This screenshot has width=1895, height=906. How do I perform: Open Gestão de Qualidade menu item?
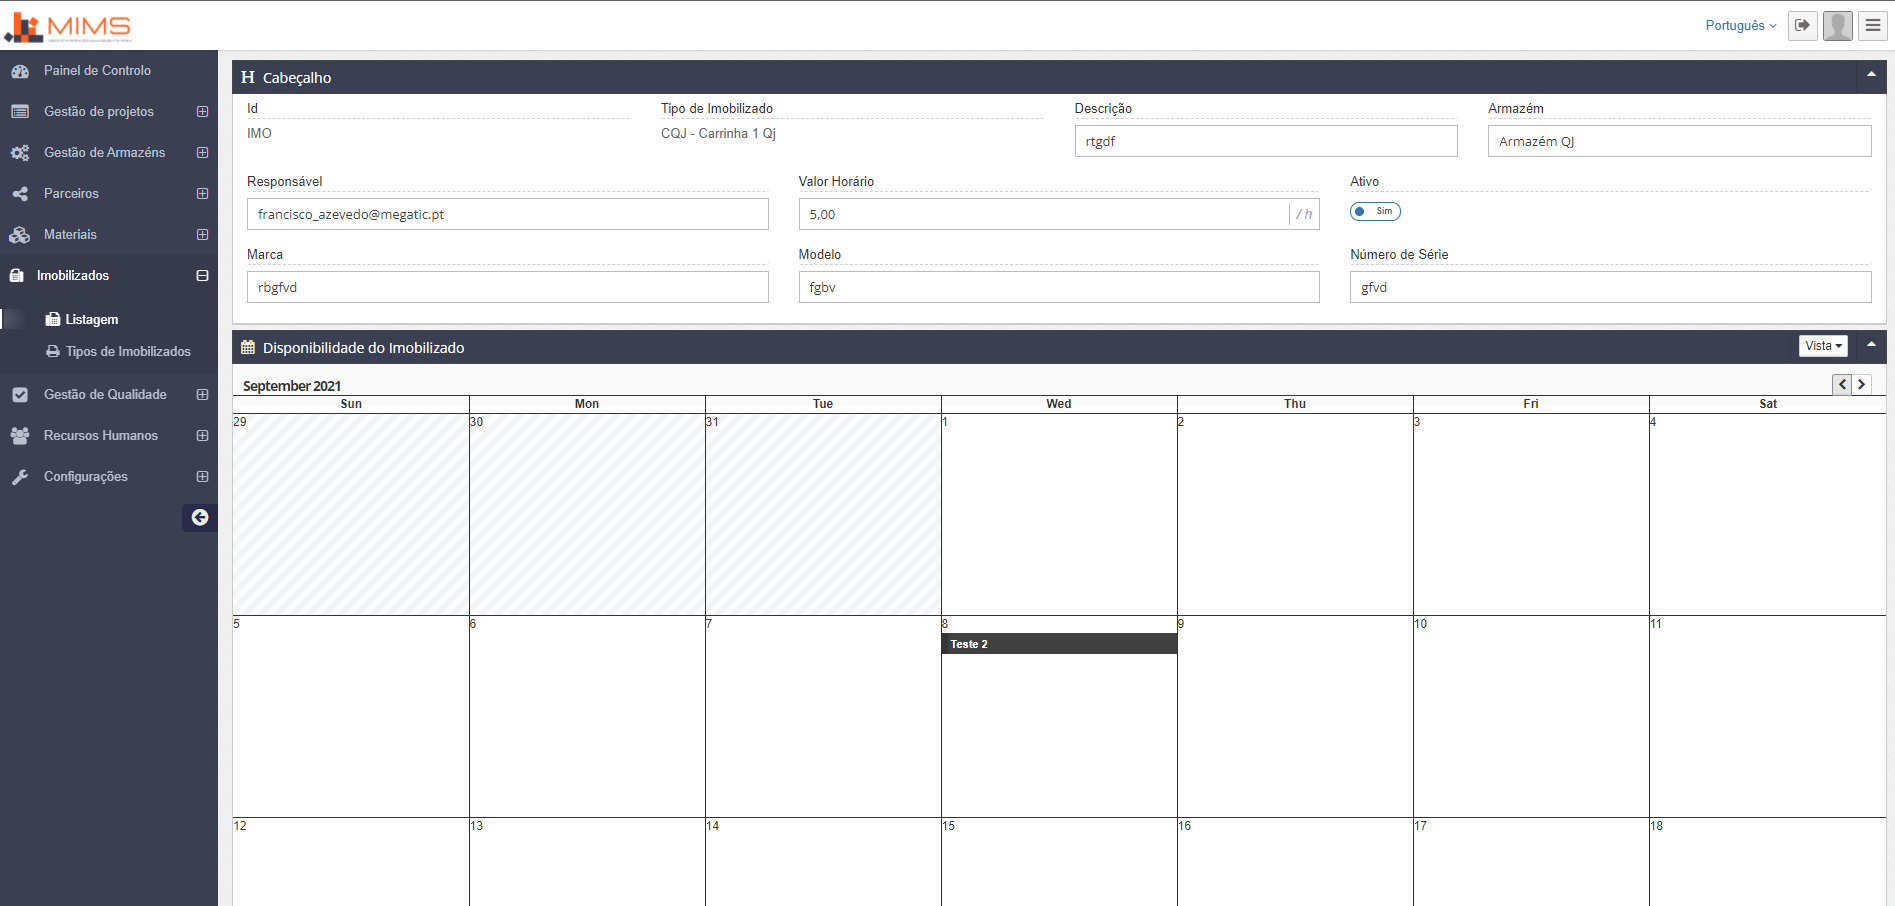pyautogui.click(x=109, y=395)
